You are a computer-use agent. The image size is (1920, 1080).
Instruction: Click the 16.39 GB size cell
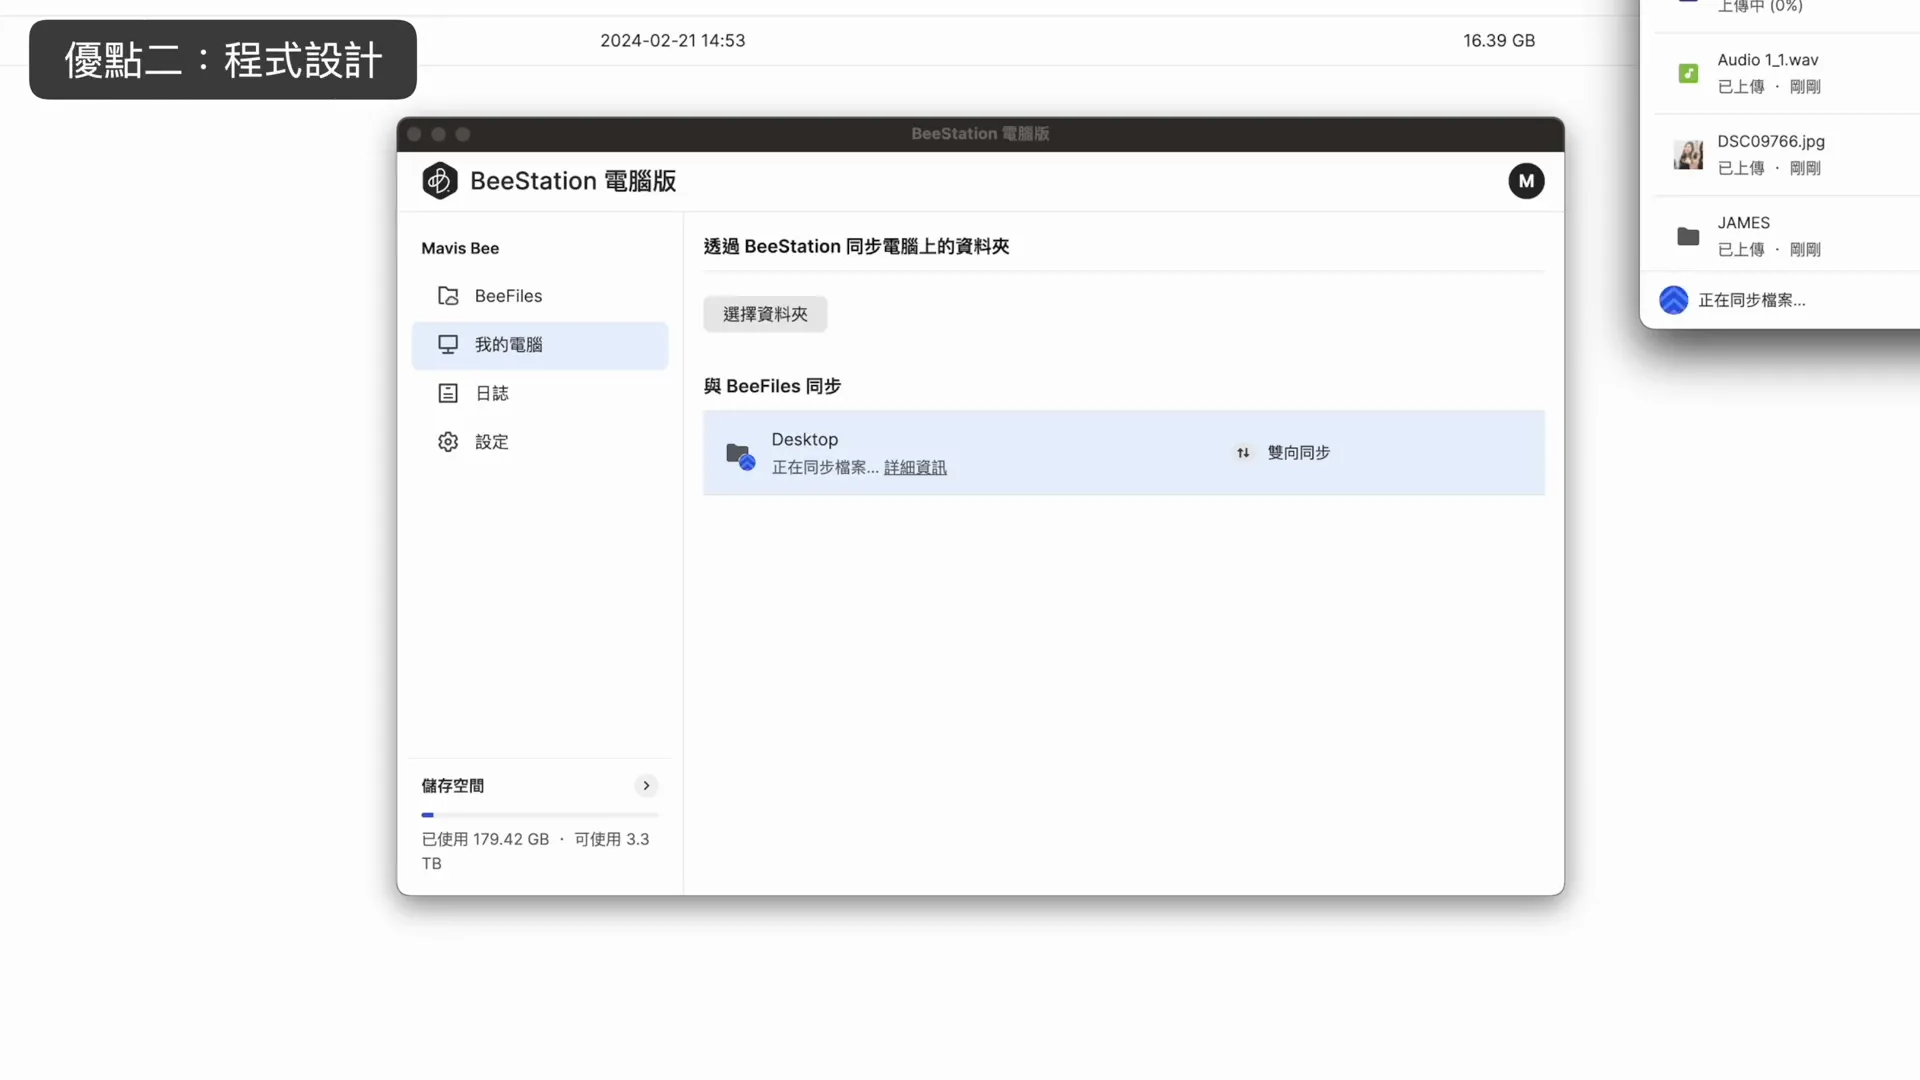[1498, 41]
